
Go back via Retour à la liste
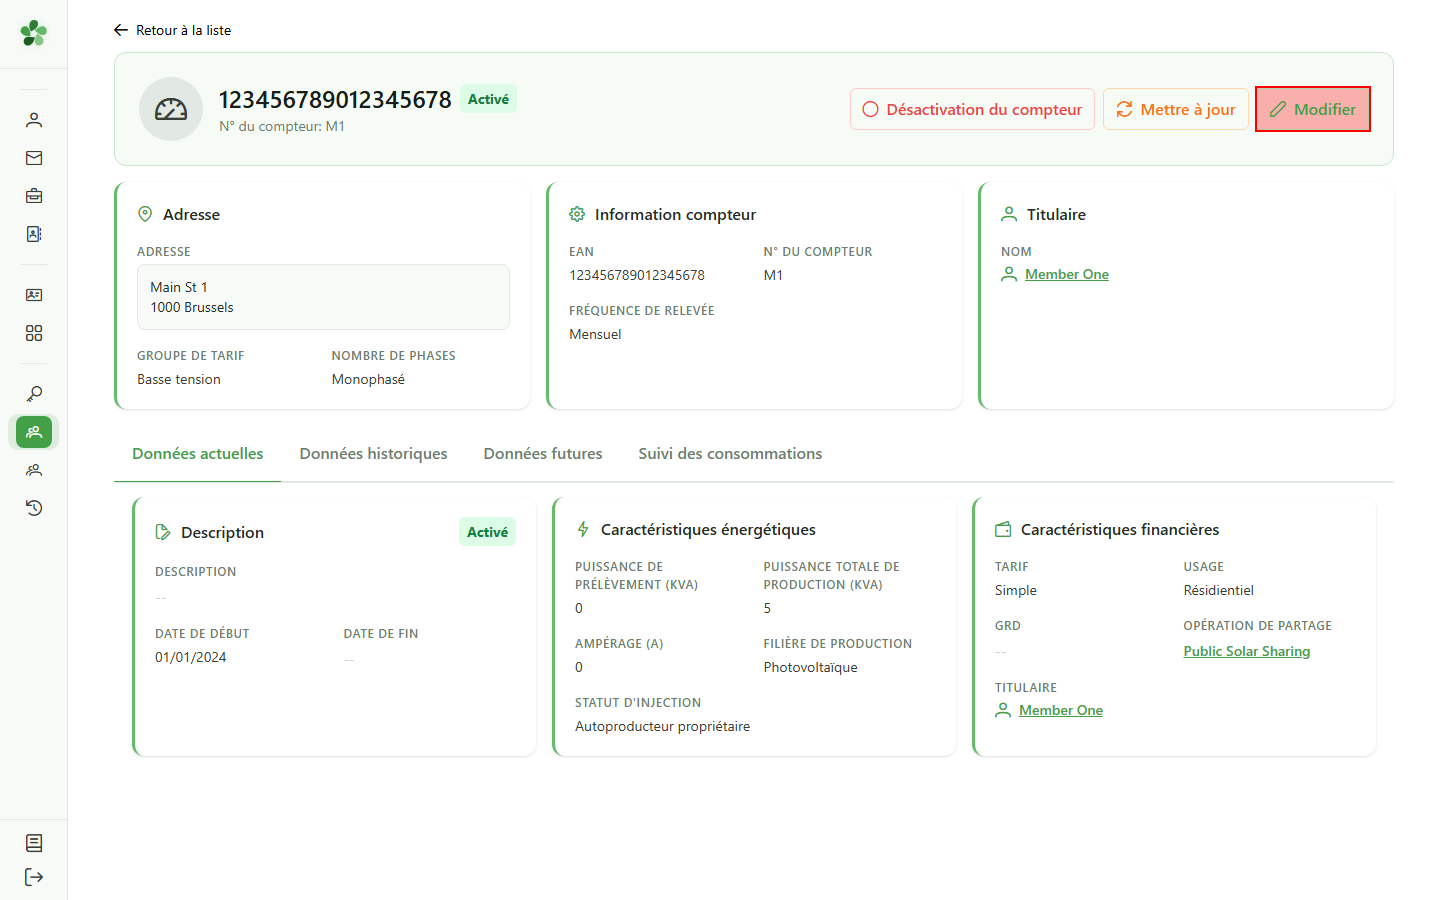(172, 30)
